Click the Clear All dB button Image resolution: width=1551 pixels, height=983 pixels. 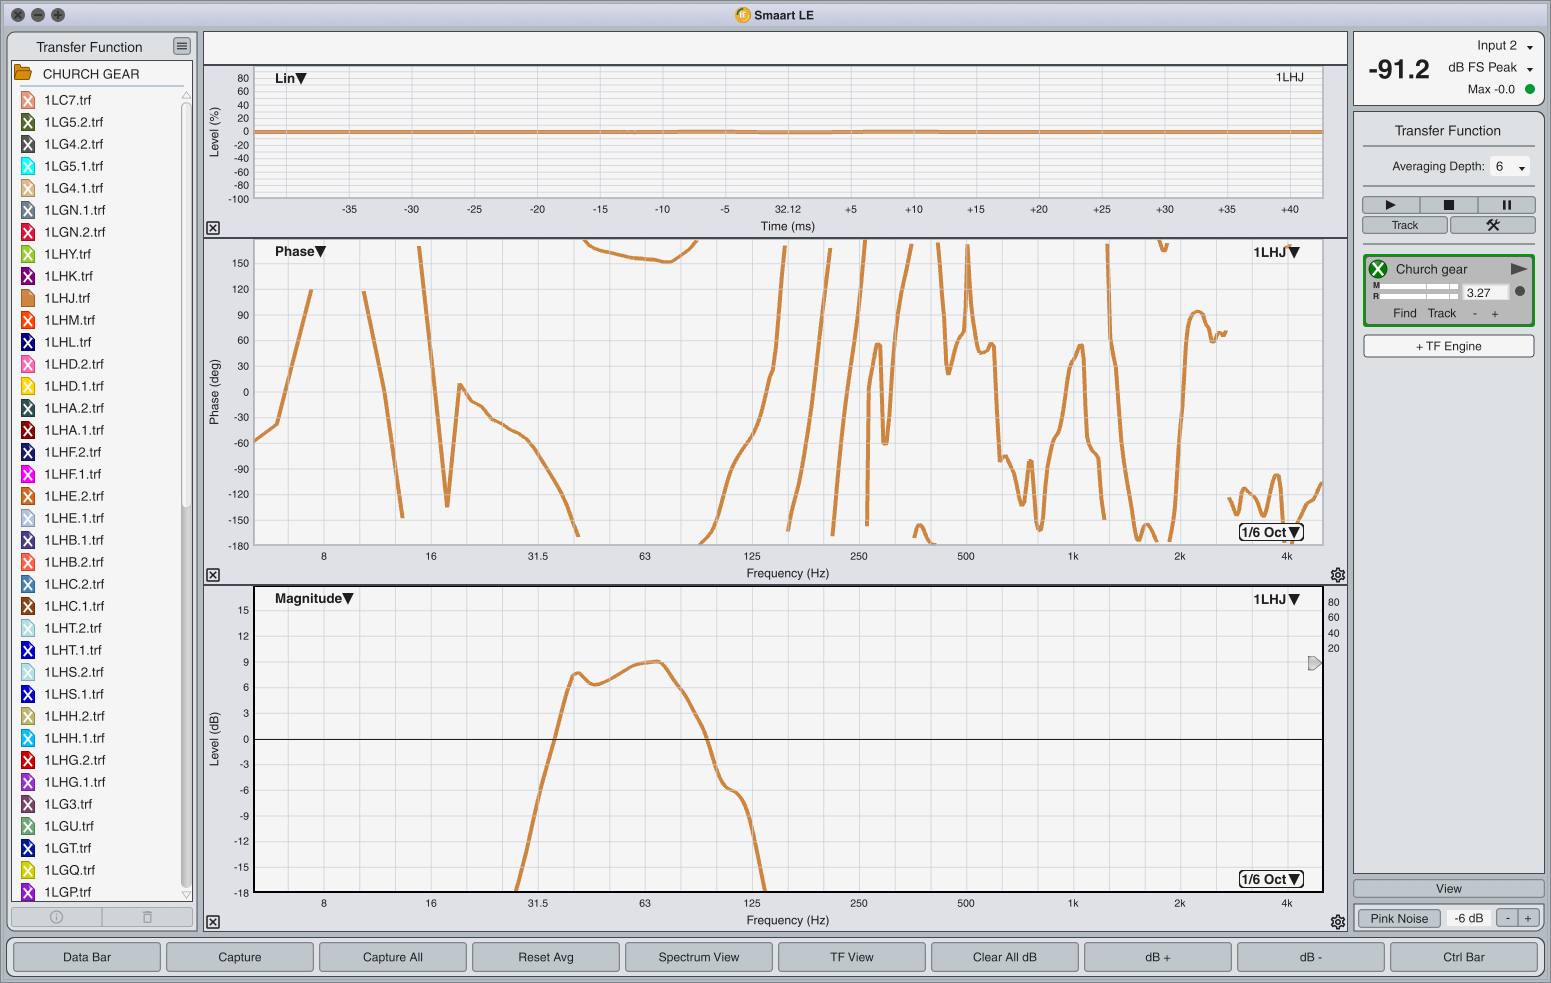(x=1005, y=957)
